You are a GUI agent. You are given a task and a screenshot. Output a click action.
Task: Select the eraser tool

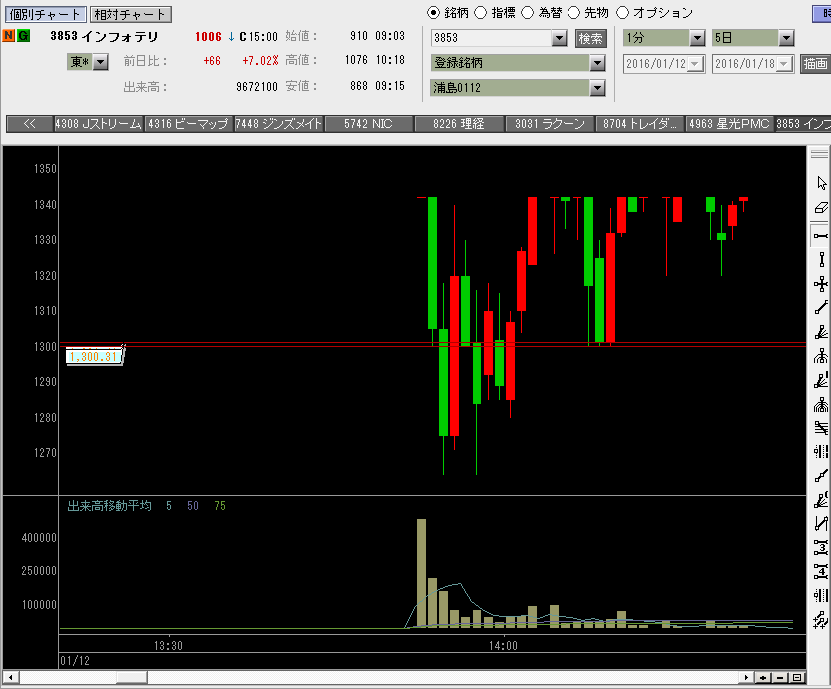821,208
